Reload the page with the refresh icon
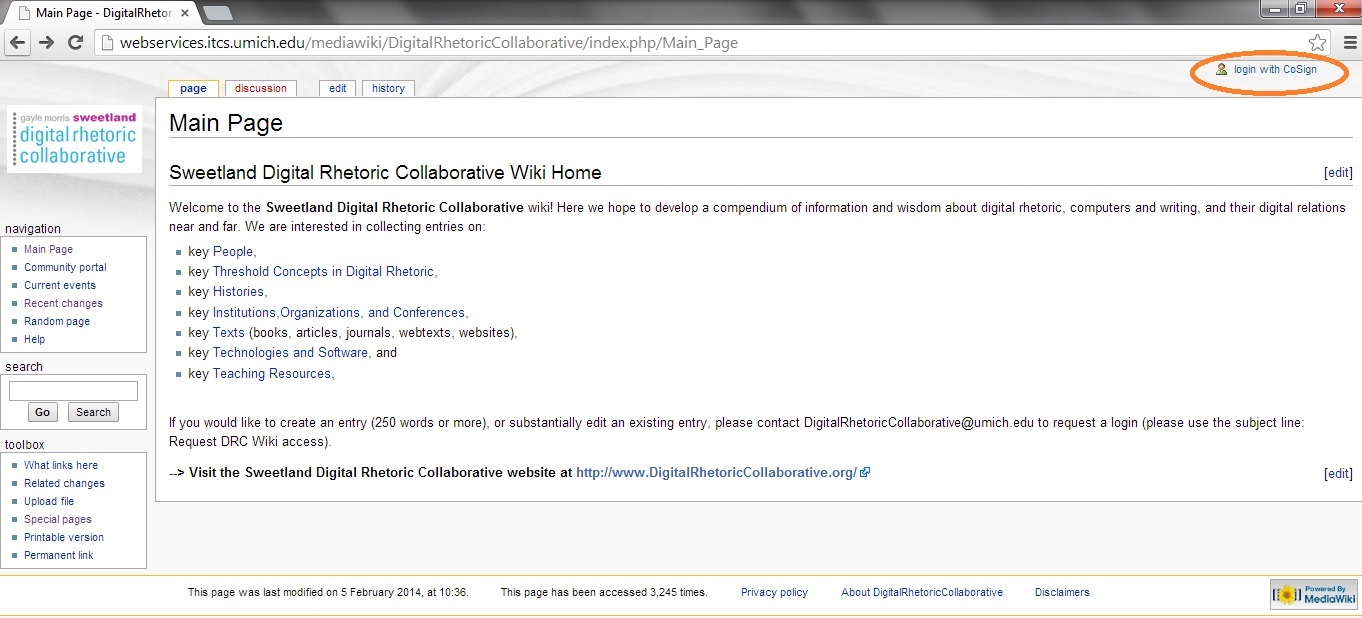This screenshot has width=1362, height=618. (x=75, y=43)
